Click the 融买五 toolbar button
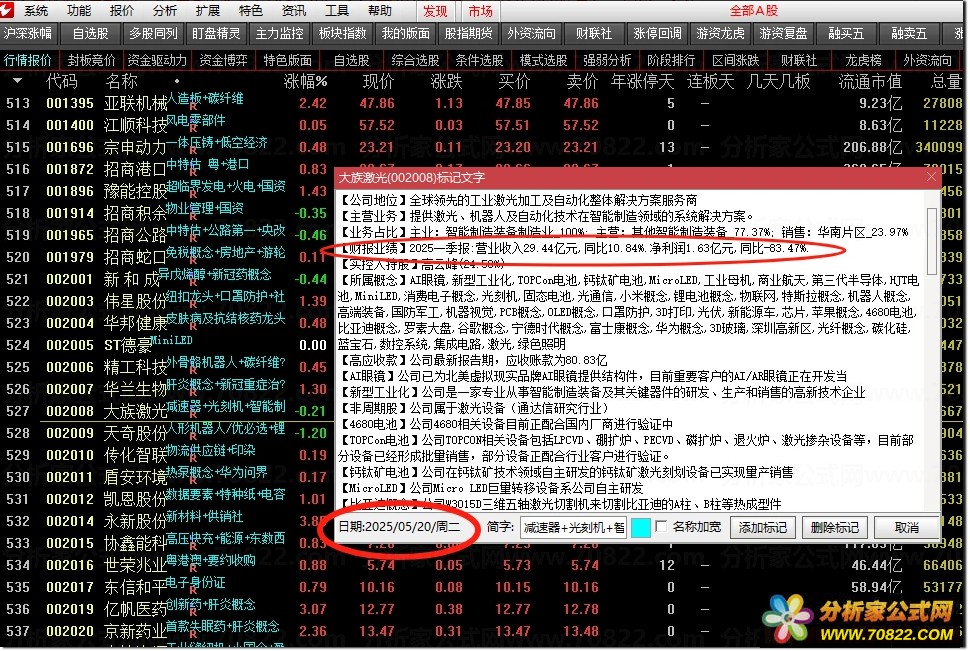This screenshot has width=970, height=651. pos(846,33)
